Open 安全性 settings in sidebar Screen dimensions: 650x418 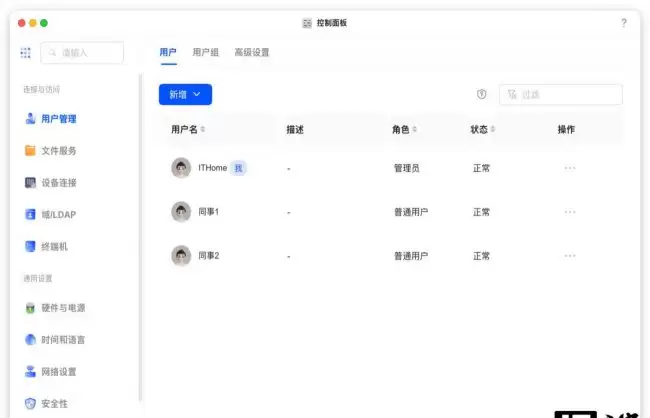46,403
